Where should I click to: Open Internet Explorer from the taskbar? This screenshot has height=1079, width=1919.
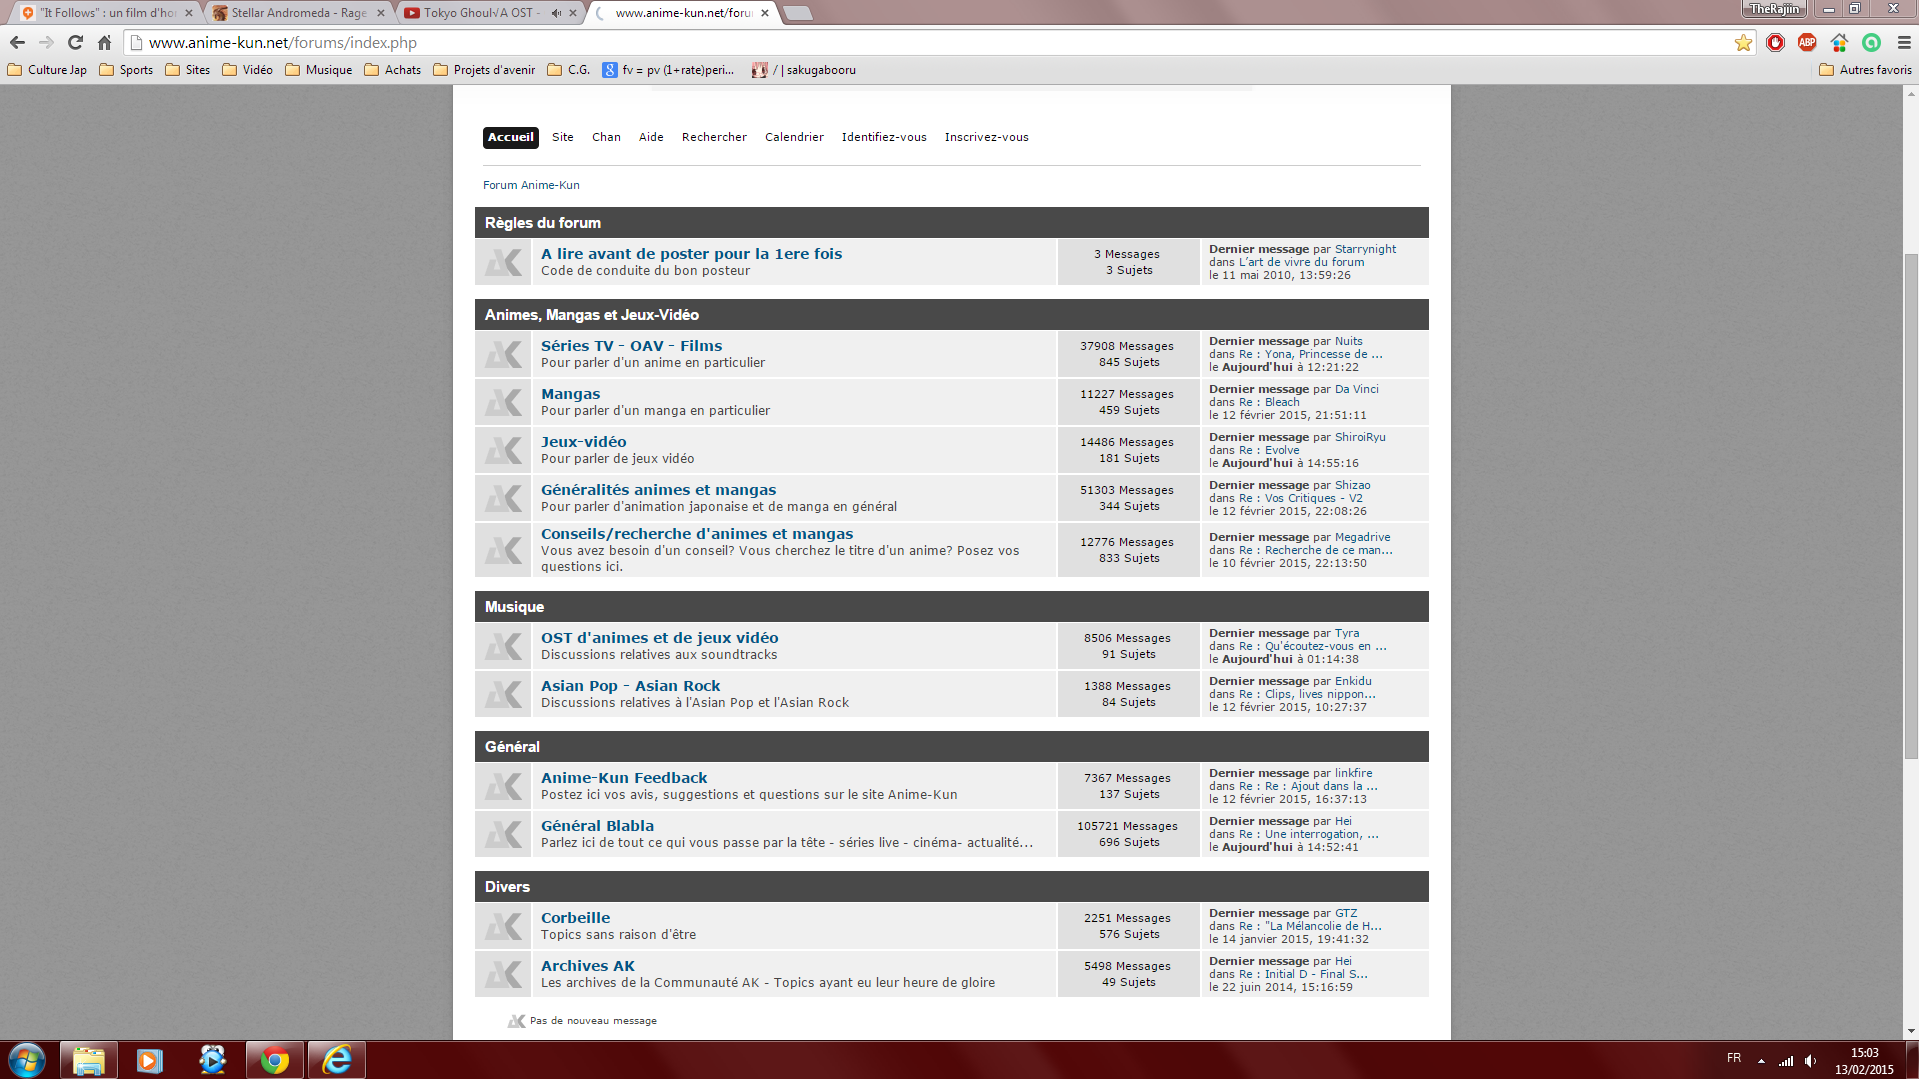[x=337, y=1060]
